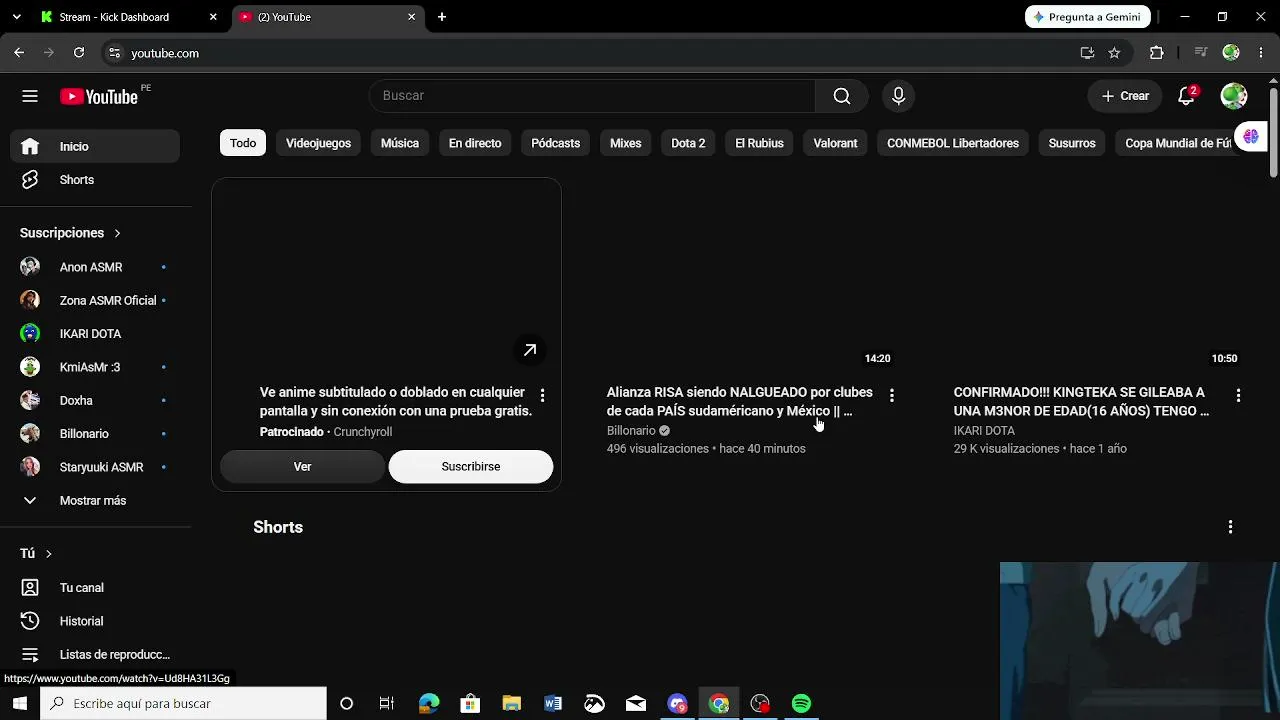Image resolution: width=1280 pixels, height=720 pixels.
Task: Choose the Dota 2 chip
Action: tap(688, 143)
